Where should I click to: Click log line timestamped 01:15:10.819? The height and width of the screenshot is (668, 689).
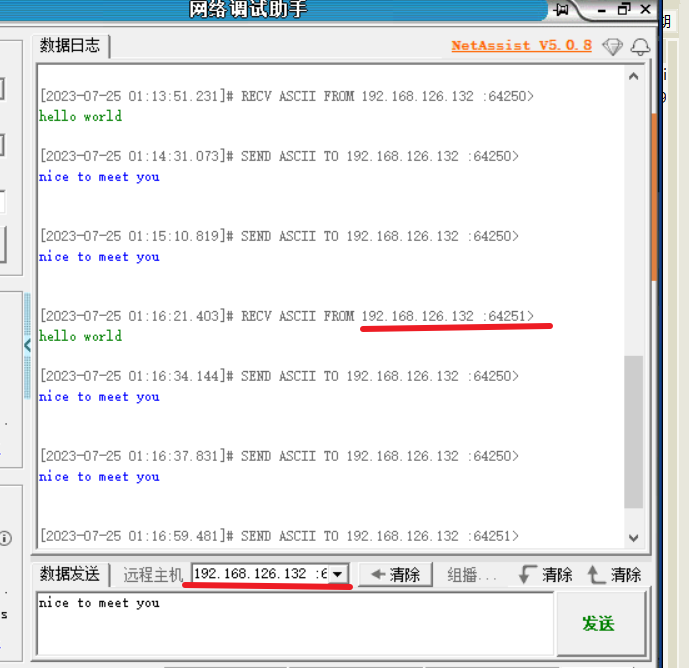pyautogui.click(x=279, y=236)
